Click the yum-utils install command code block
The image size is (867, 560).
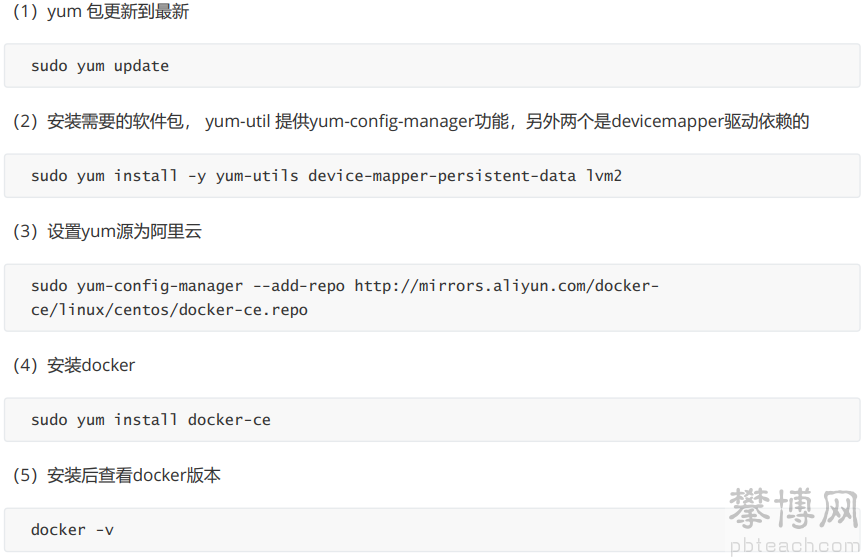click(432, 176)
